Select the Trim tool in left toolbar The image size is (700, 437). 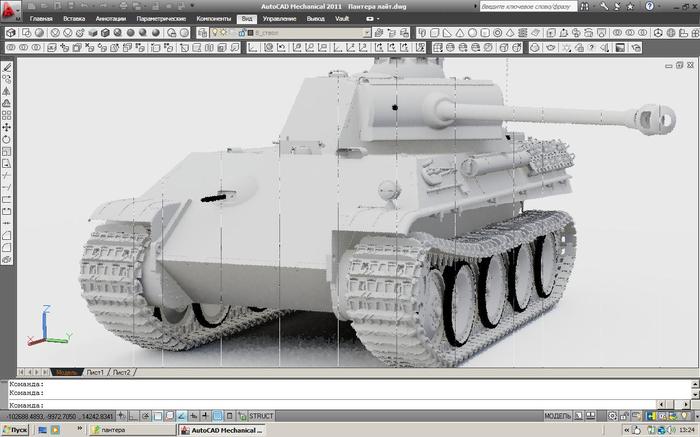[7, 175]
